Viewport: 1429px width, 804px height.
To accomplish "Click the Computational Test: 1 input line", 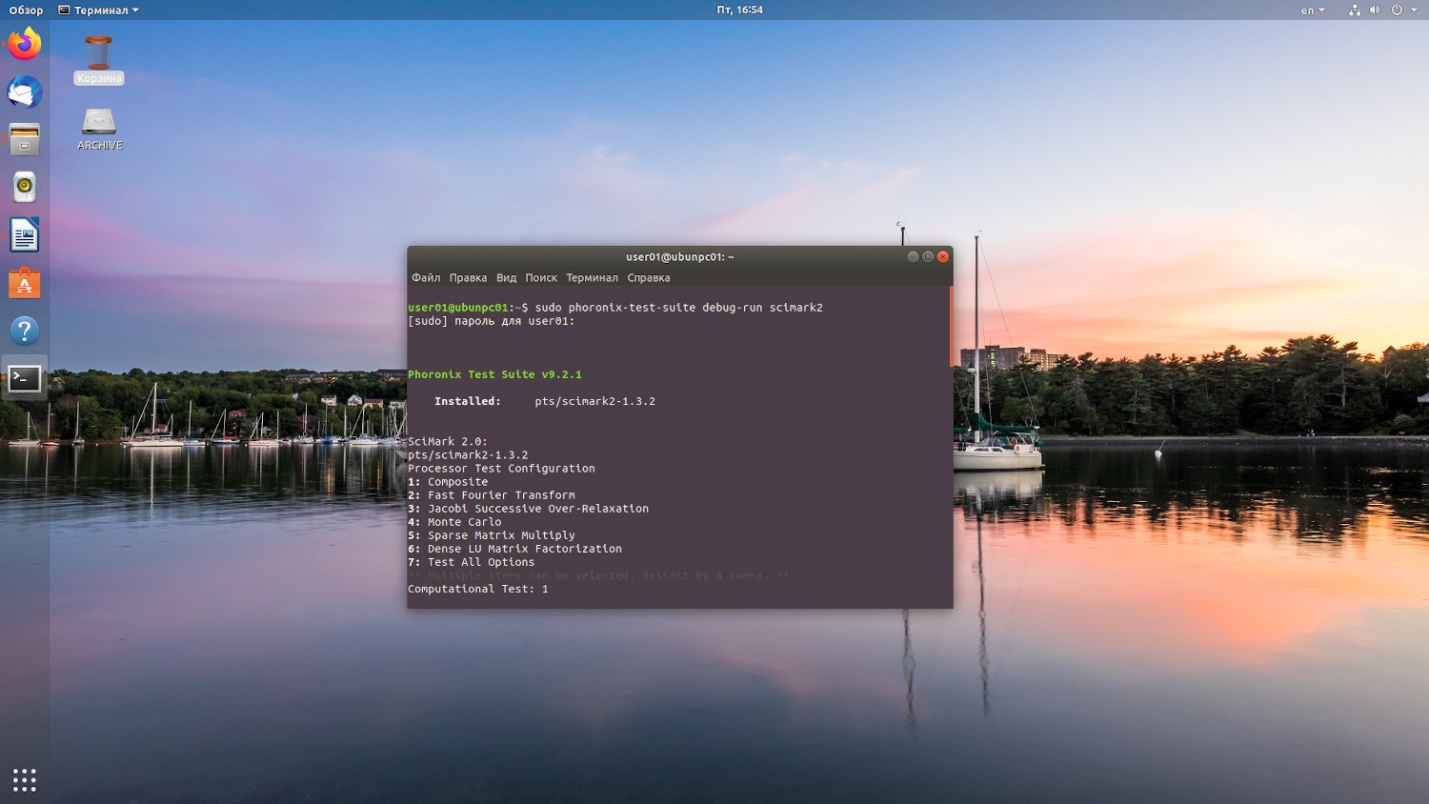I will [x=478, y=589].
